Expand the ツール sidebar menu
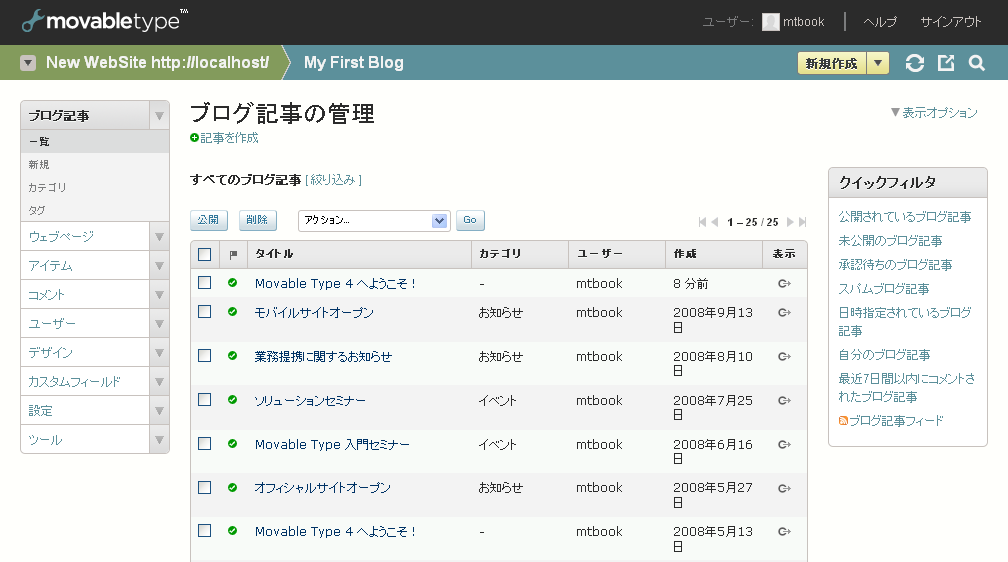Viewport: 1008px width, 562px height. [x=159, y=440]
